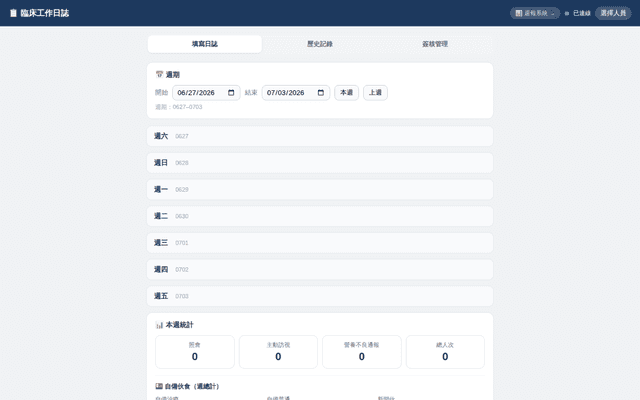This screenshot has height=400, width=640.
Task: Switch to the 簽核管理 tab
Action: 435,44
